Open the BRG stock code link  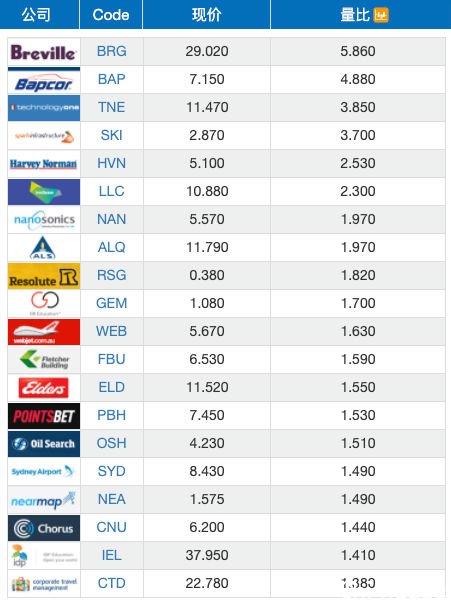point(112,51)
